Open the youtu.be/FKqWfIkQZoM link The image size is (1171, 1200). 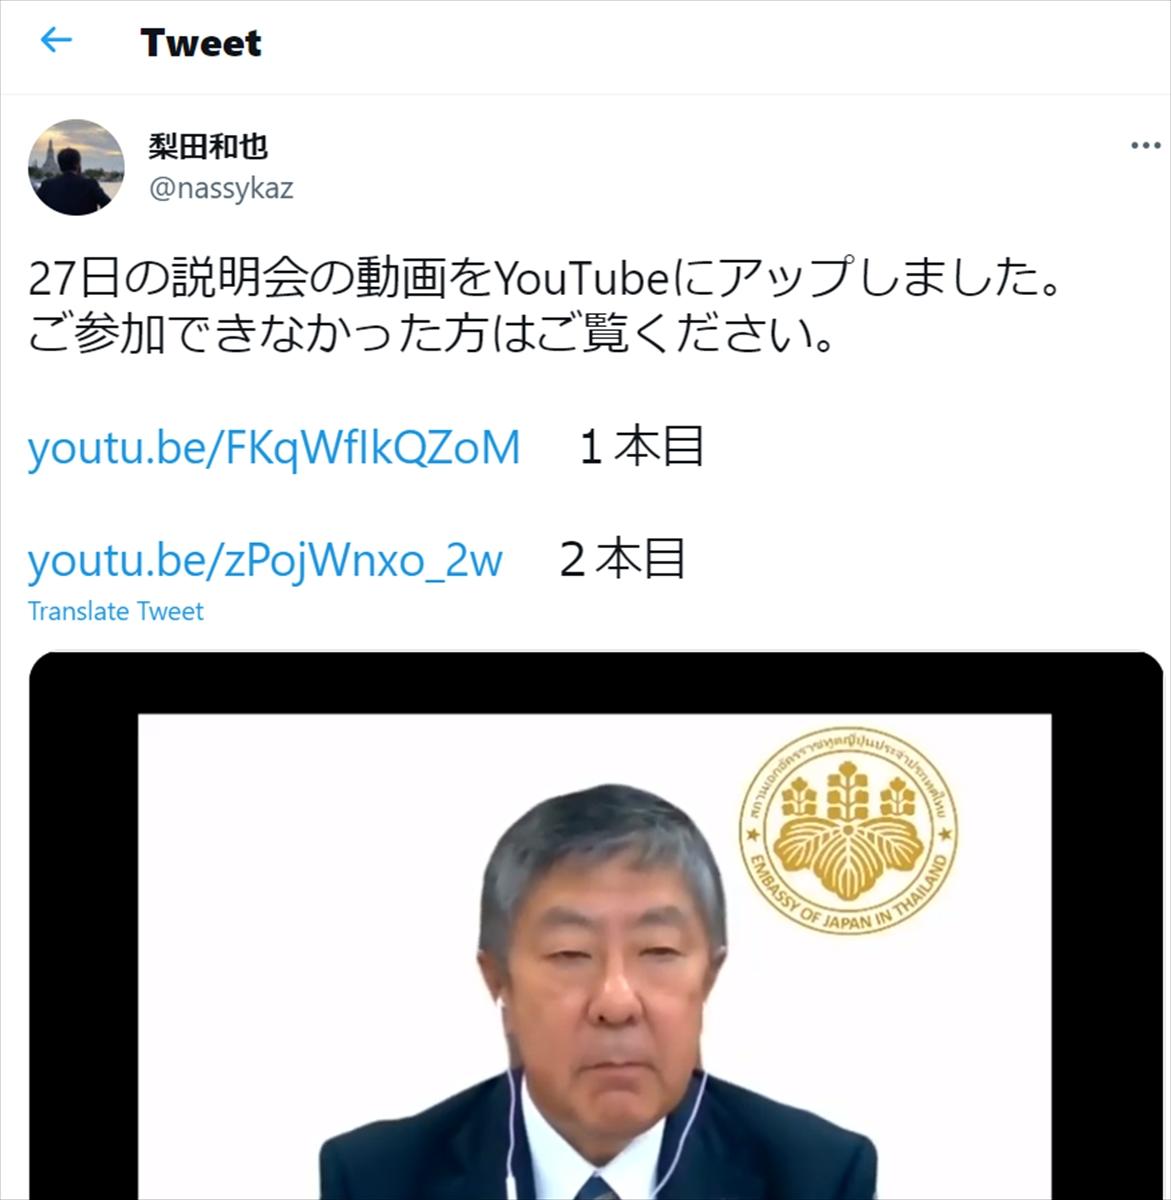[x=274, y=448]
